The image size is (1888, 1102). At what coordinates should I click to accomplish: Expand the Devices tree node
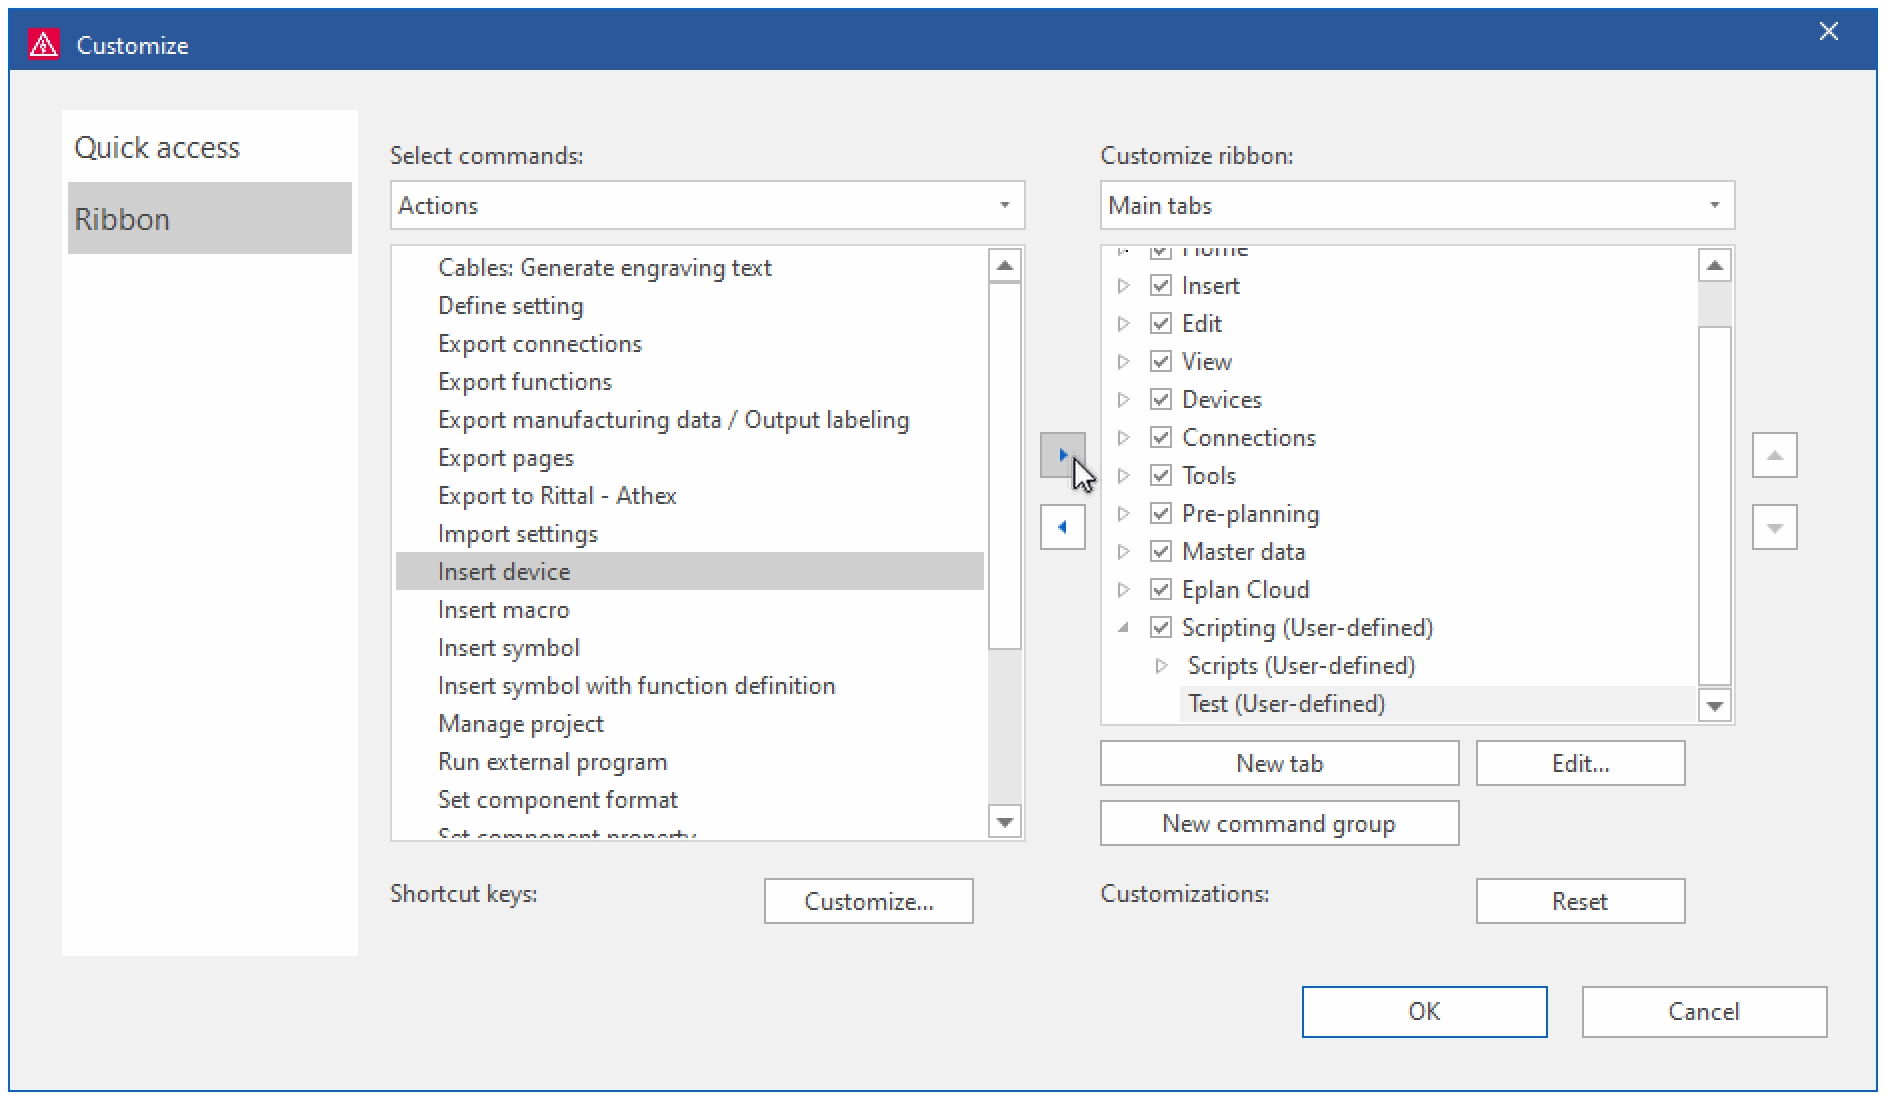tap(1123, 400)
